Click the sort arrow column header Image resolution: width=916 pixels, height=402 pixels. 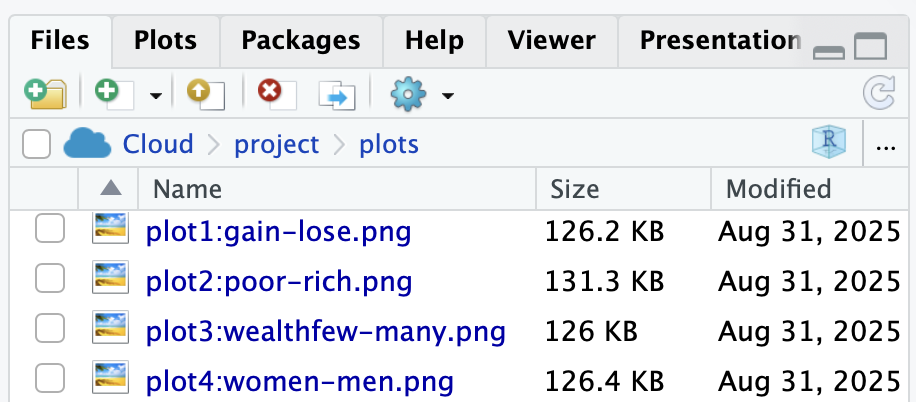click(110, 188)
